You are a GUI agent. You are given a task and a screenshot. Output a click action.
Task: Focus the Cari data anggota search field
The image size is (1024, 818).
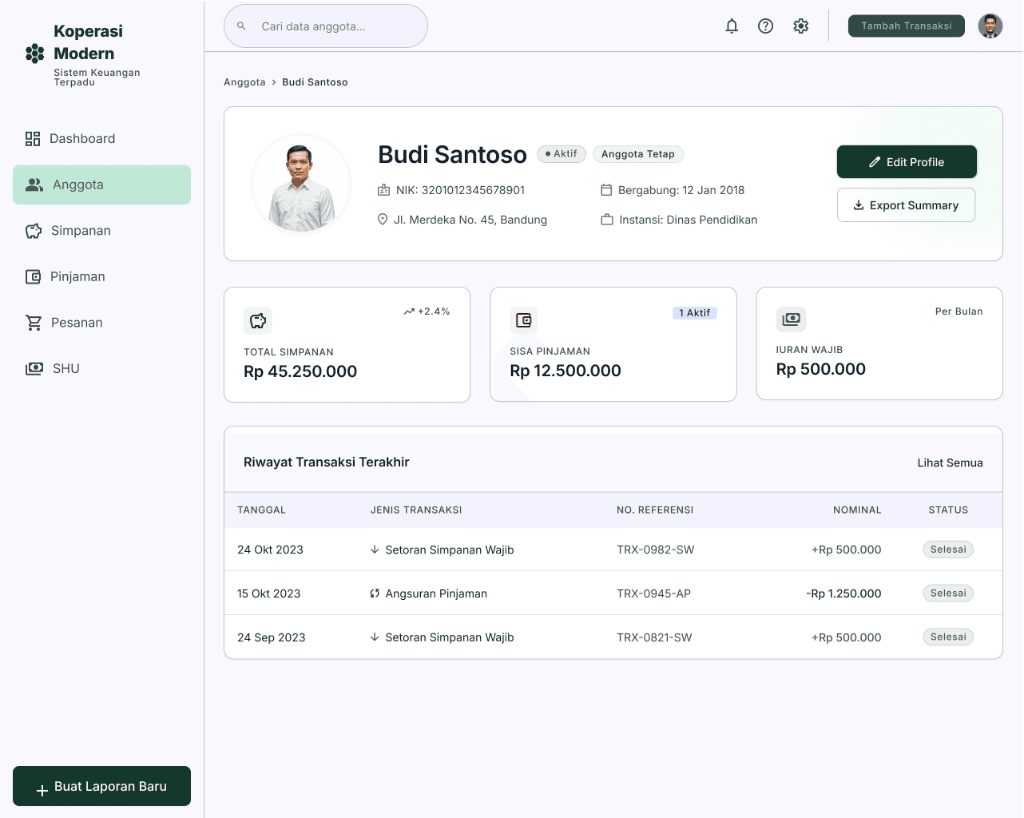pyautogui.click(x=325, y=26)
